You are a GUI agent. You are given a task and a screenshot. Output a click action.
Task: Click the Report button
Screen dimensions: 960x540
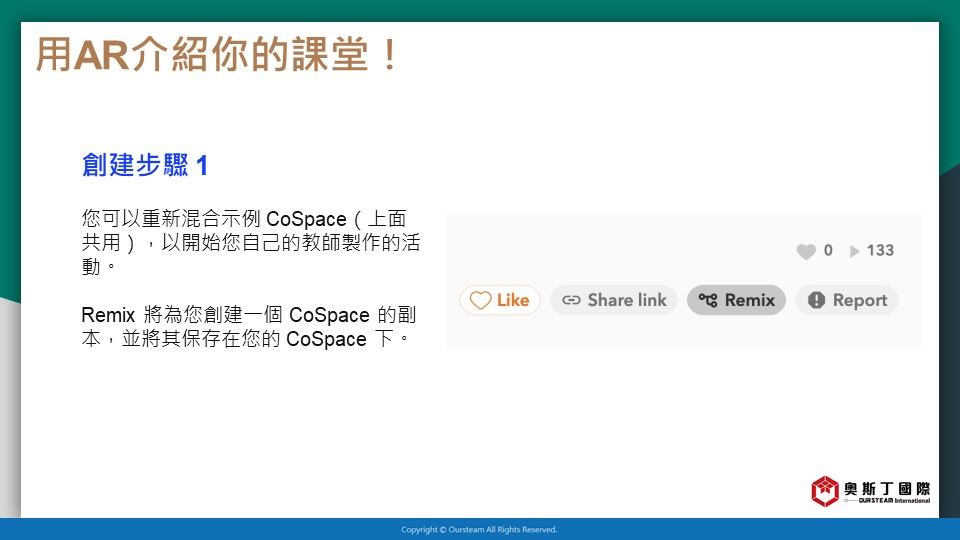(x=847, y=300)
